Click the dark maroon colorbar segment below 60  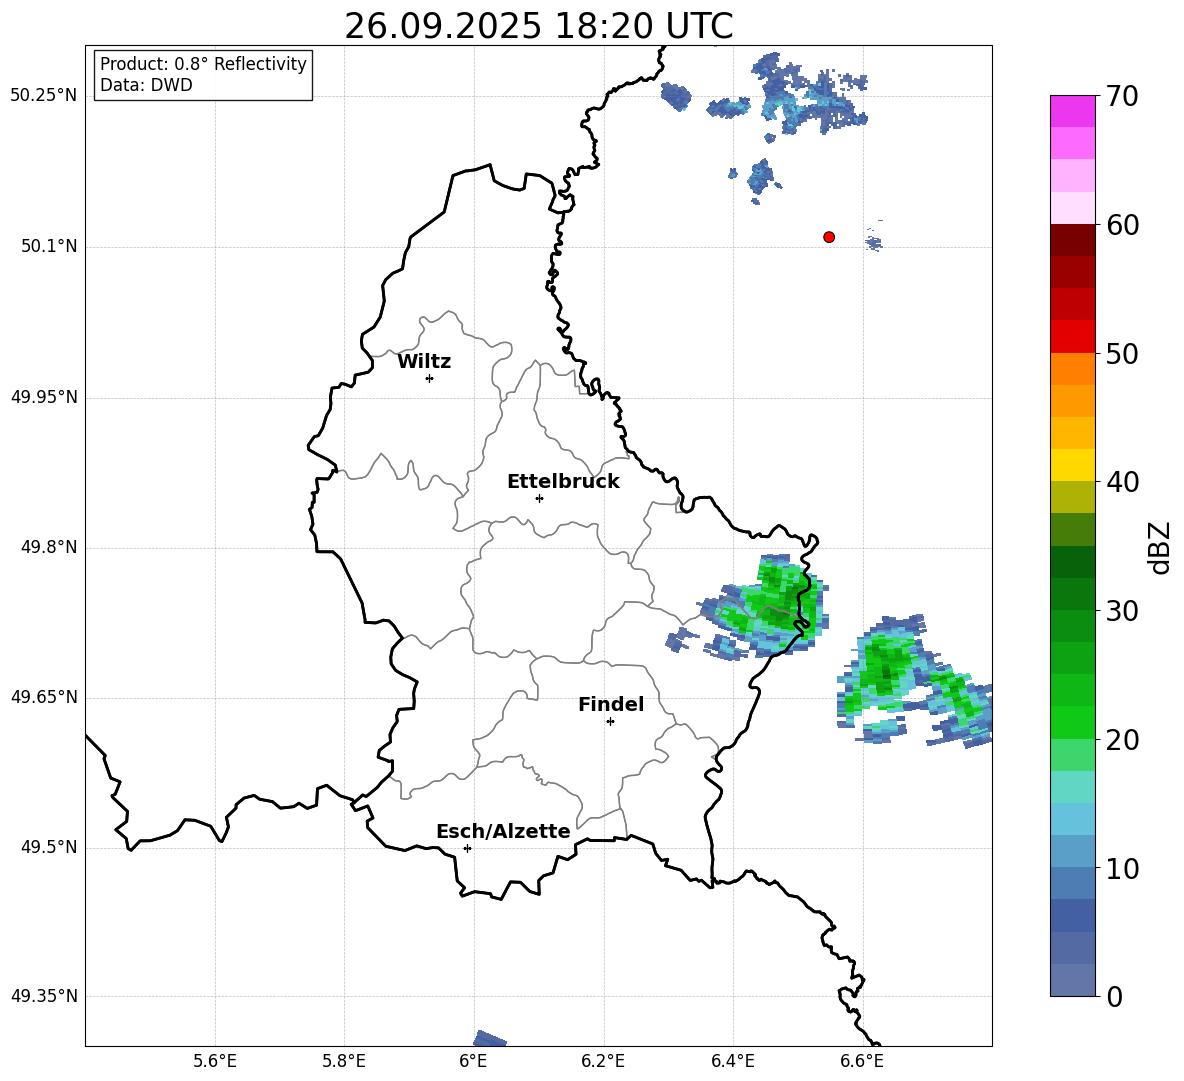[x=1072, y=240]
